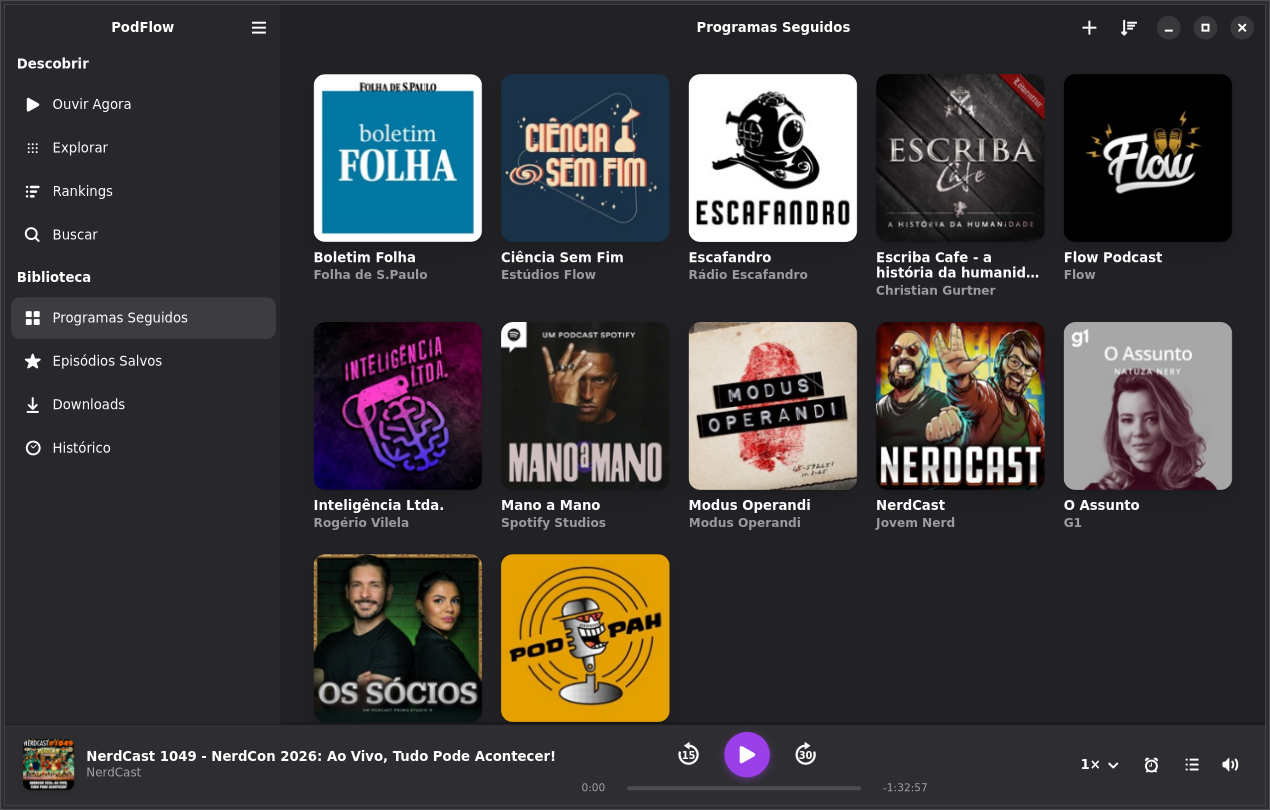This screenshot has width=1270, height=810.
Task: Click the "Folha de S.Paulo" author text
Action: 370,275
